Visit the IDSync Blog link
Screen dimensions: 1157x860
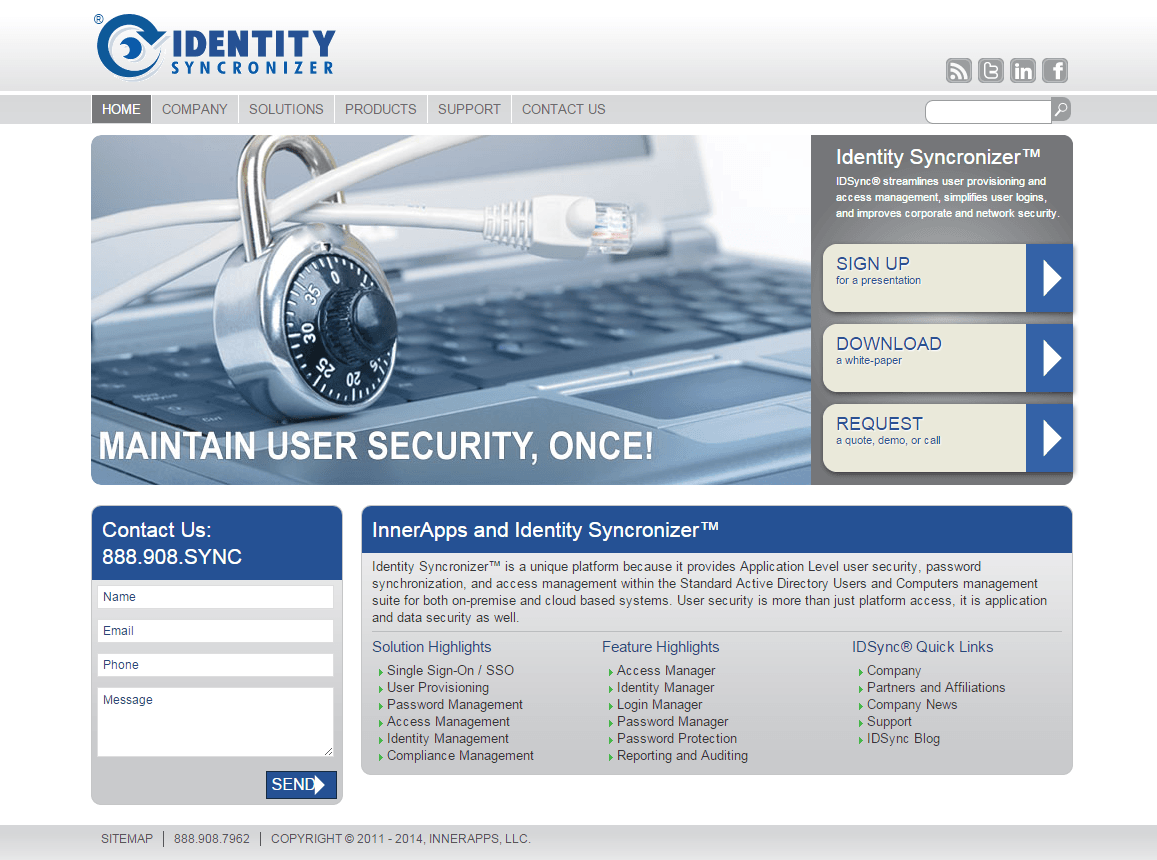coord(903,738)
